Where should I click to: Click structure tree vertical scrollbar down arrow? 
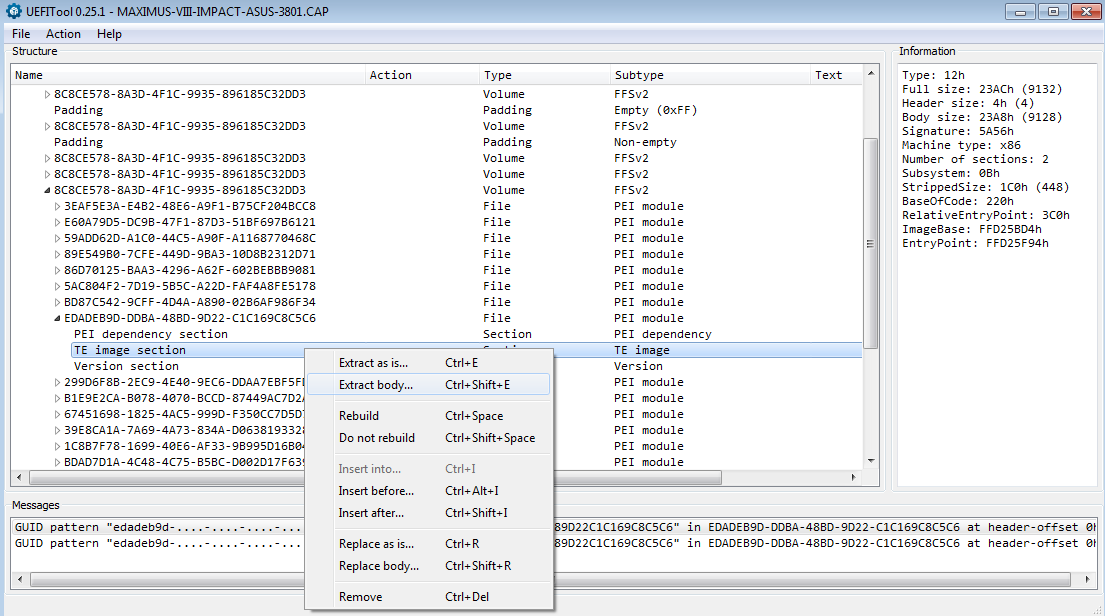871,461
